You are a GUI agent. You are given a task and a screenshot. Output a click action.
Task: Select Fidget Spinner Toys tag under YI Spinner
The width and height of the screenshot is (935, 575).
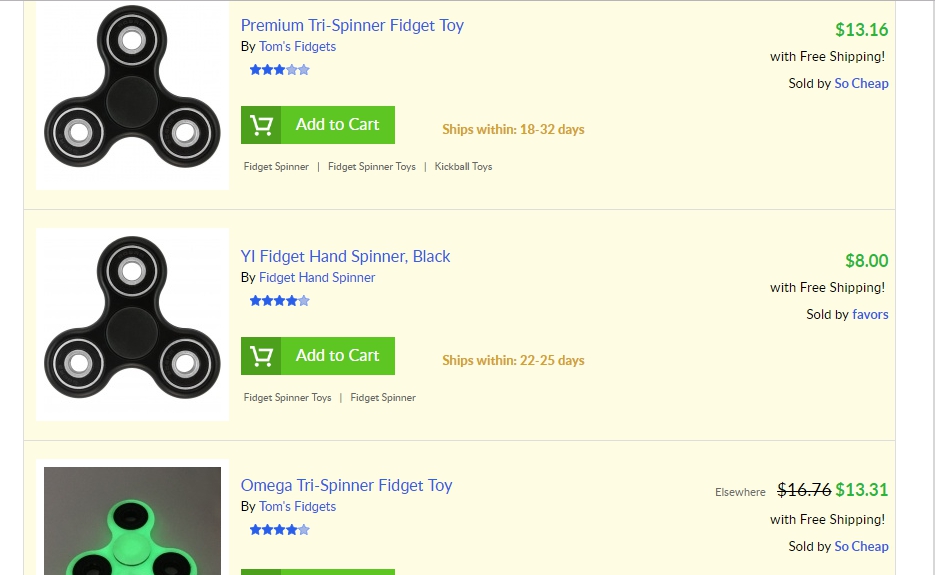[287, 398]
